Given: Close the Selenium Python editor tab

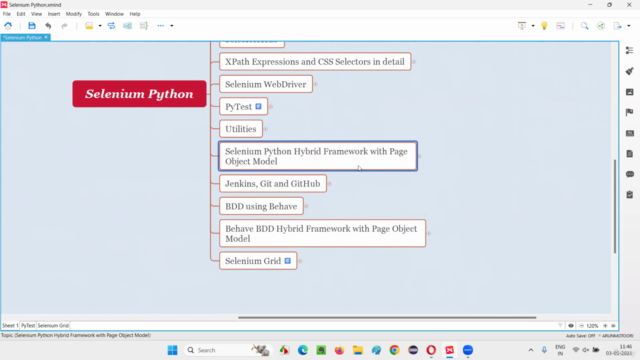Looking at the screenshot, I should (46, 37).
